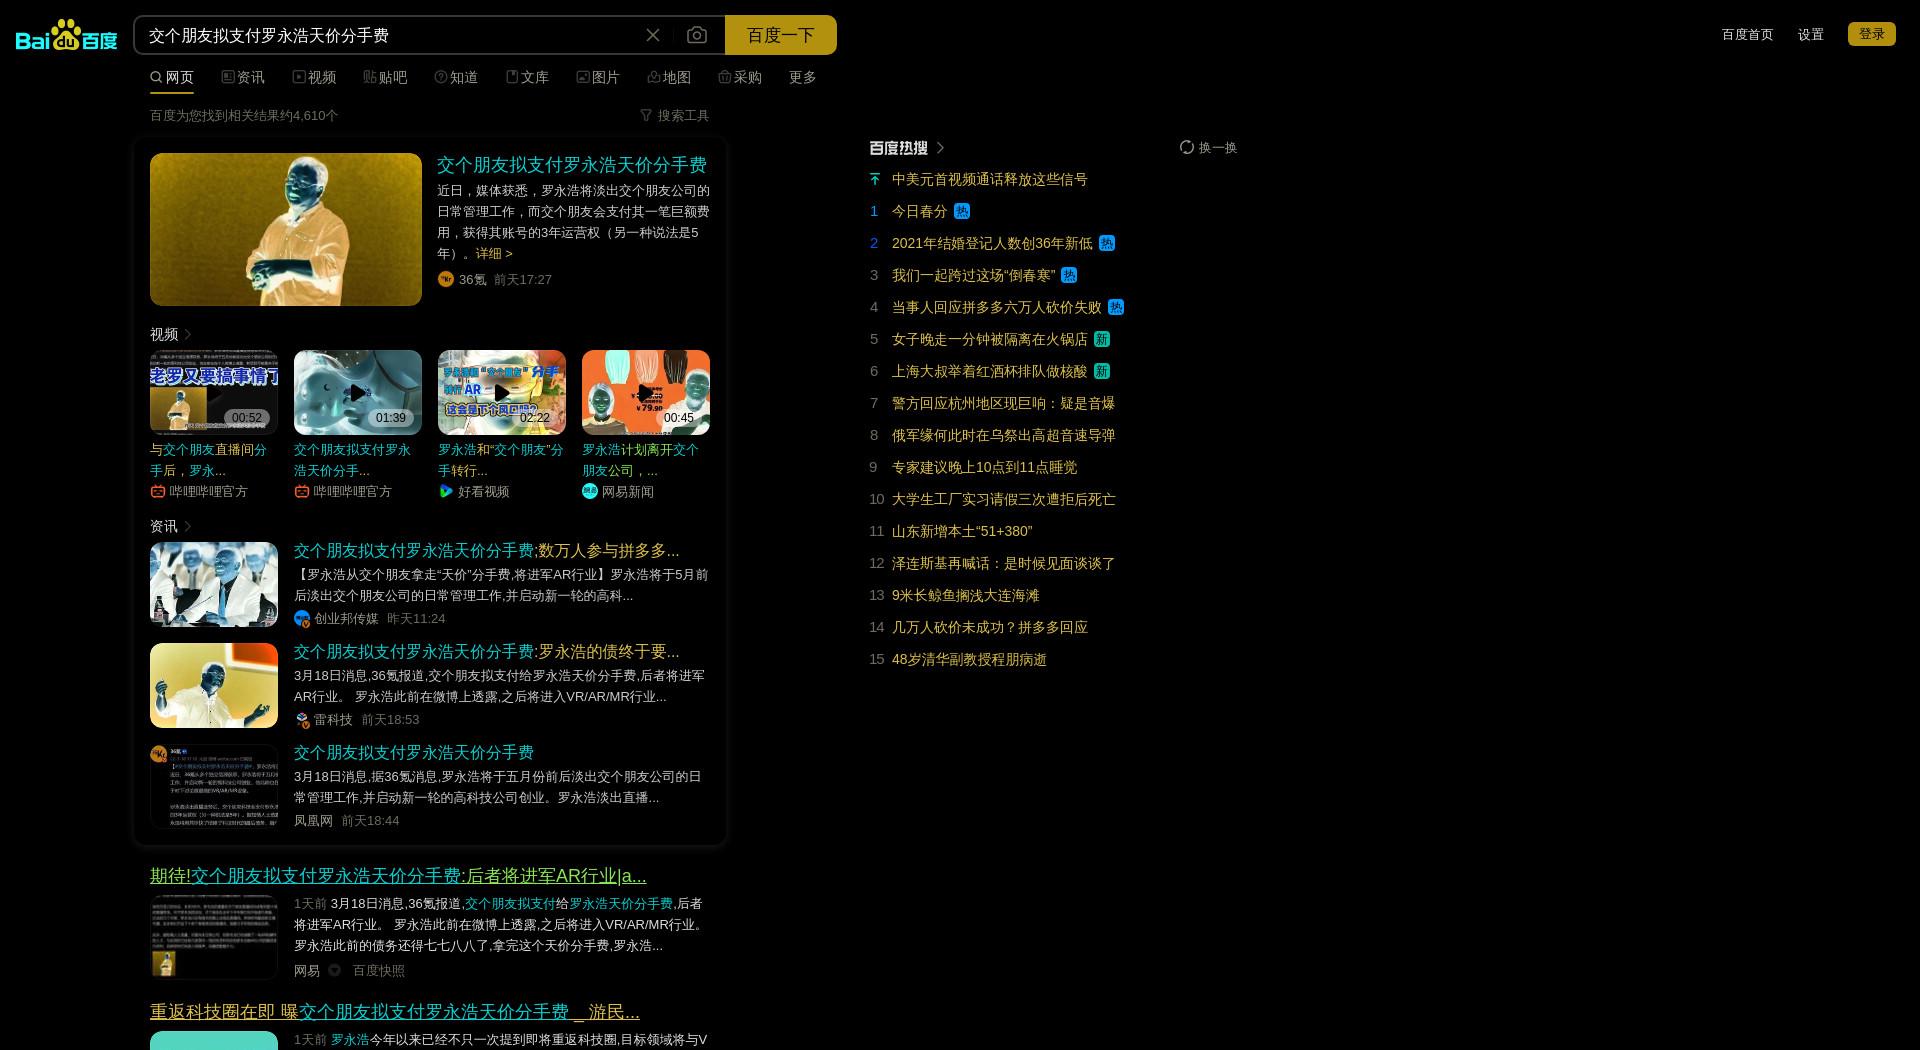Click the 登录 login button
The width and height of the screenshot is (1920, 1050).
tap(1872, 34)
